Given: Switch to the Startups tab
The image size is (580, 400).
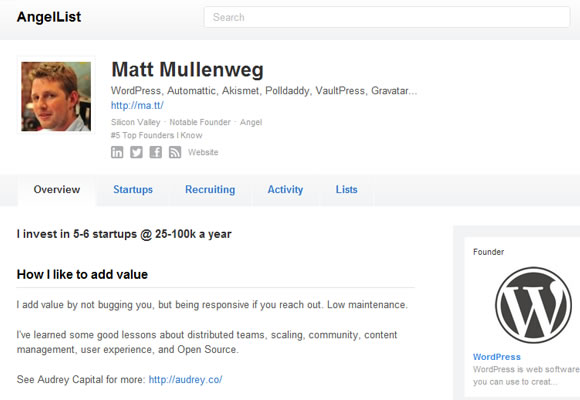Looking at the screenshot, I should (133, 189).
